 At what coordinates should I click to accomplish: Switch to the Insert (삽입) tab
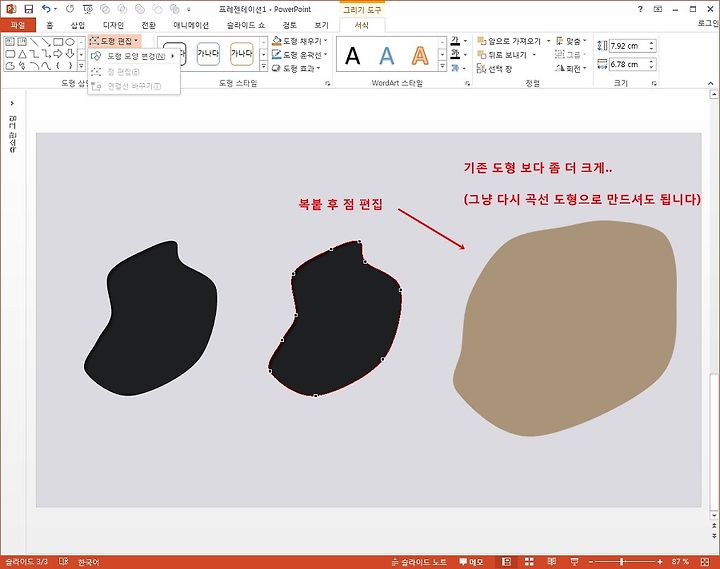tap(78, 25)
